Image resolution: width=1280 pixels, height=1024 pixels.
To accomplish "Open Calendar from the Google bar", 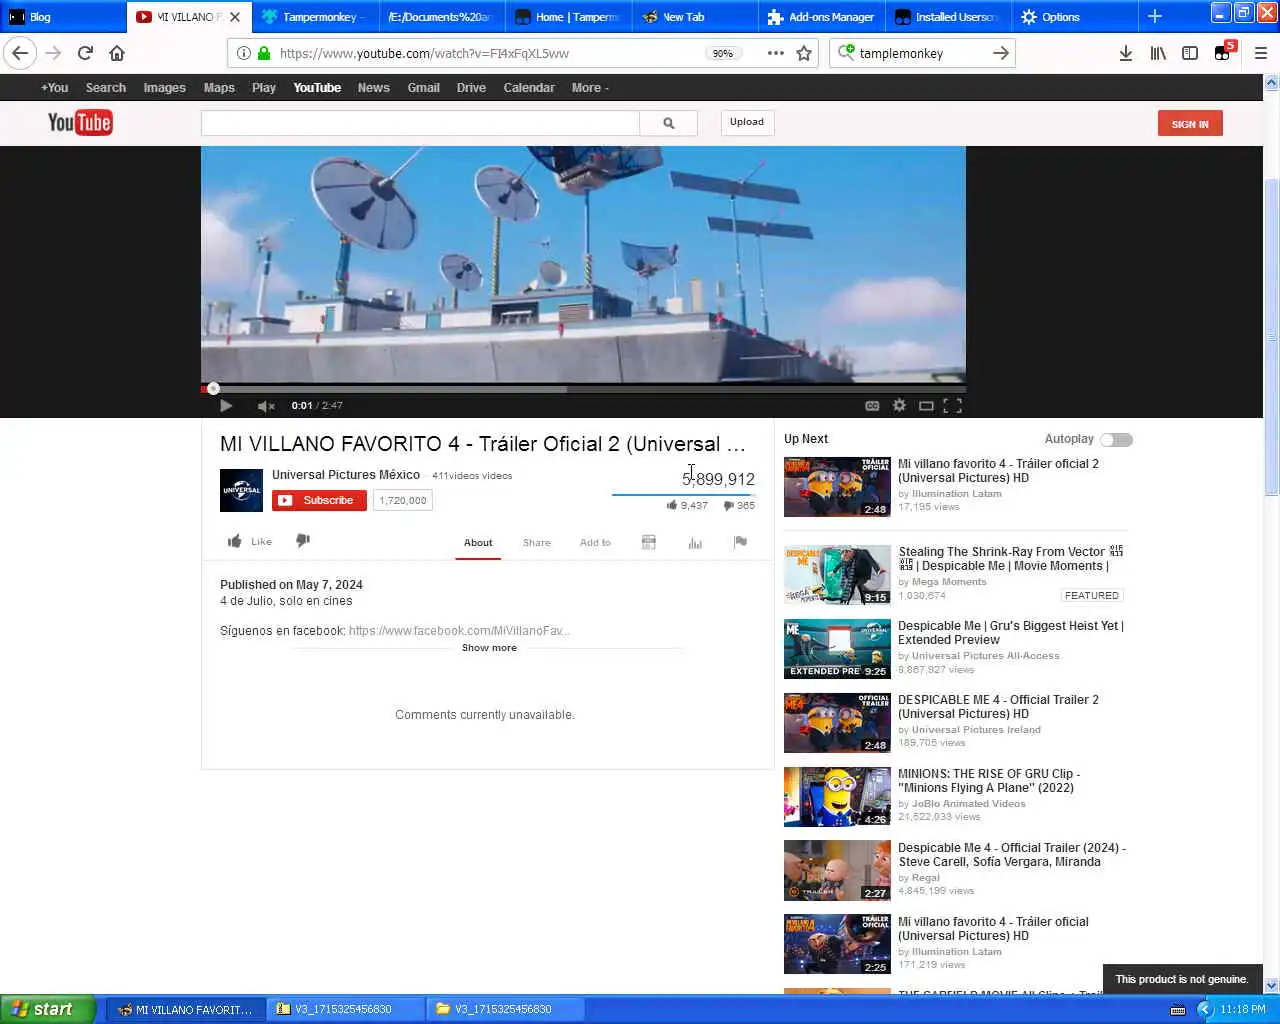I will click(529, 88).
